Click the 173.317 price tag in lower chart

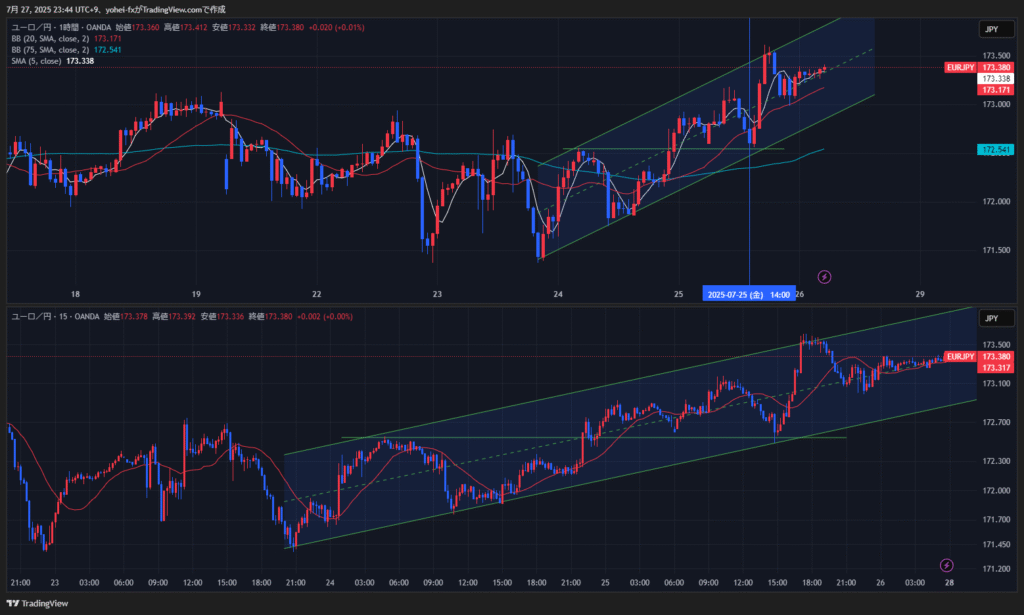point(994,368)
